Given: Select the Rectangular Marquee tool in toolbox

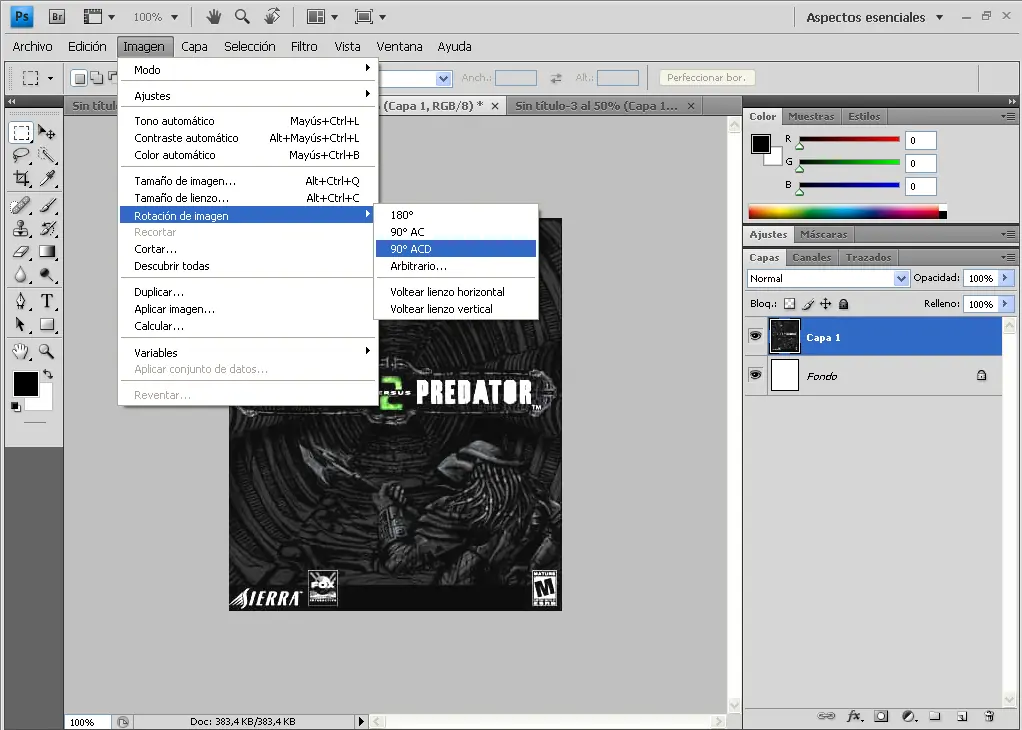Looking at the screenshot, I should point(21,133).
